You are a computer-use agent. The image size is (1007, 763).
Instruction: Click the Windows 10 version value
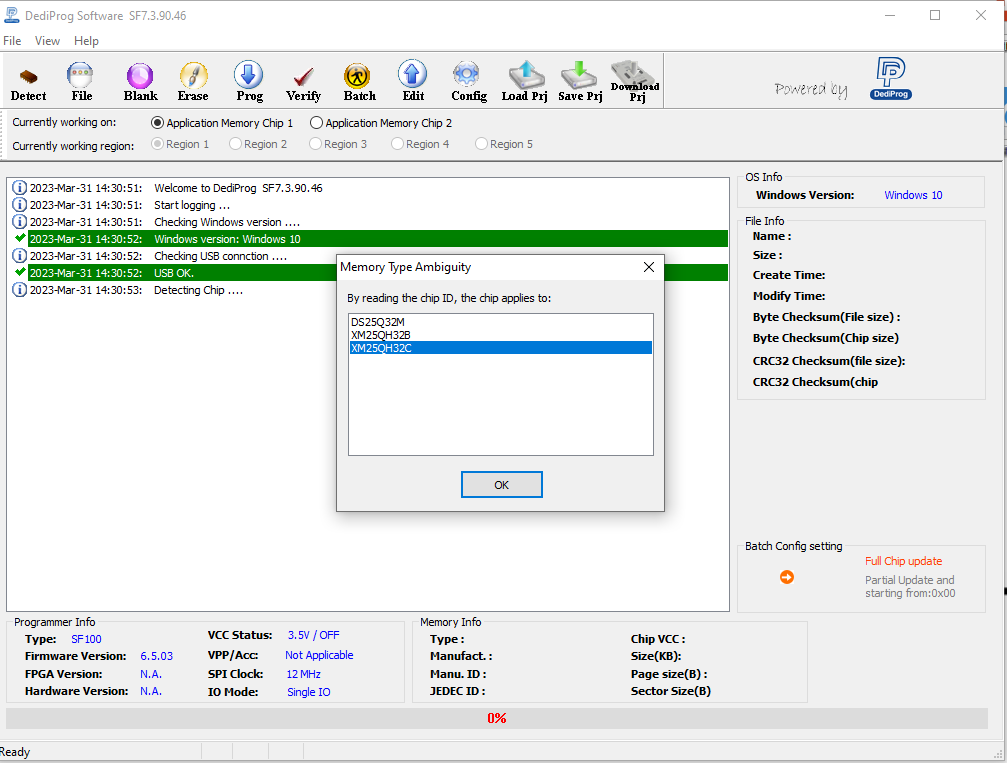tap(913, 195)
